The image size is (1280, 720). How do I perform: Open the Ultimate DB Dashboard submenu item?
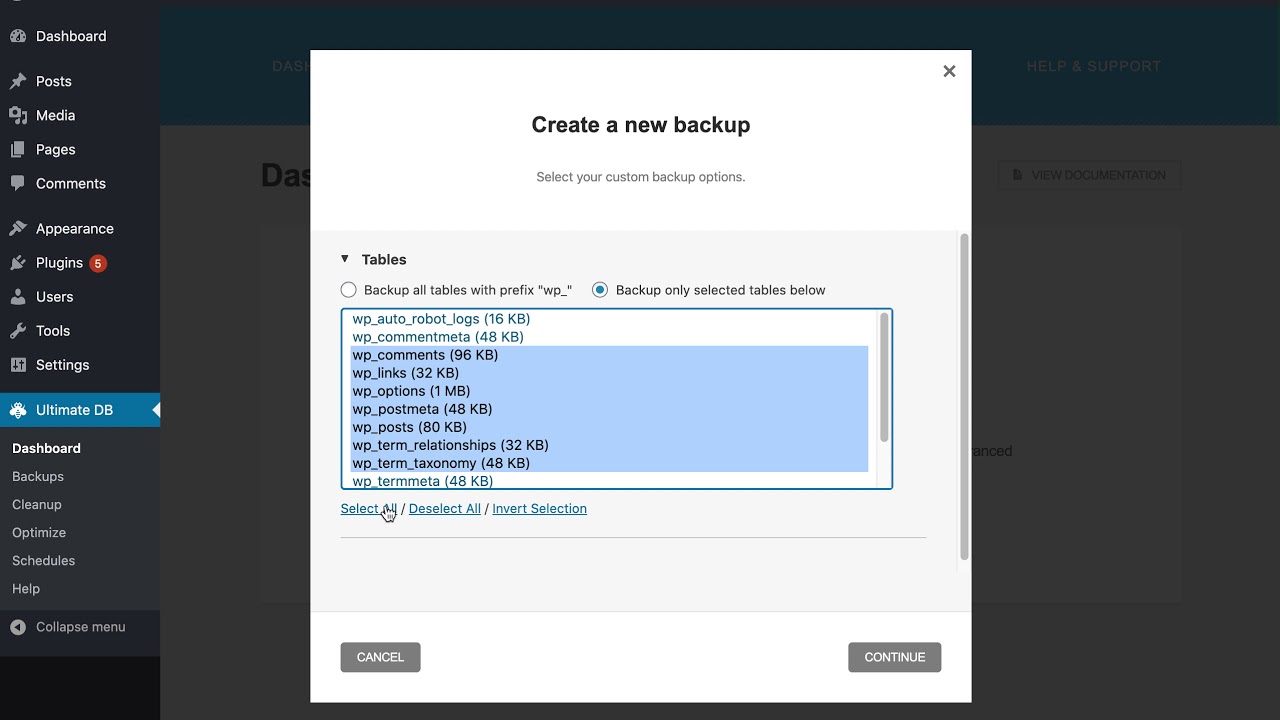[x=46, y=448]
